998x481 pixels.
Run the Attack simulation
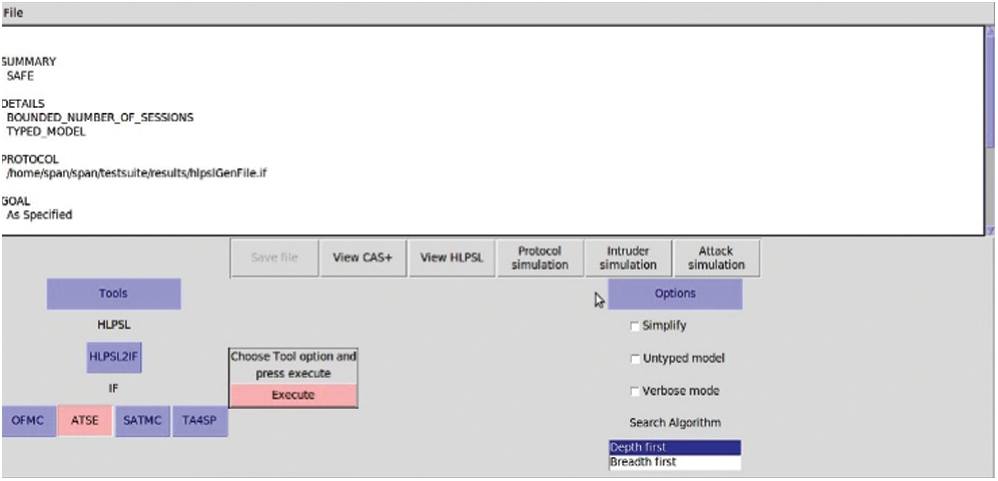[716, 258]
